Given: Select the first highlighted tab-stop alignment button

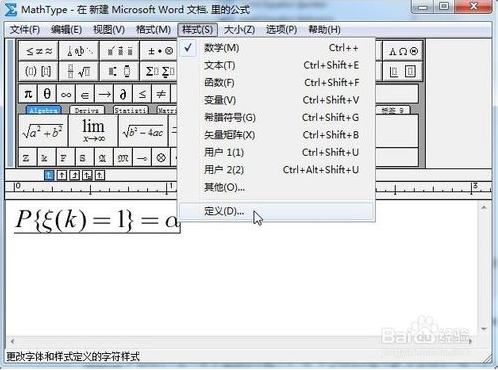Looking at the screenshot, I should pyautogui.click(x=49, y=175).
